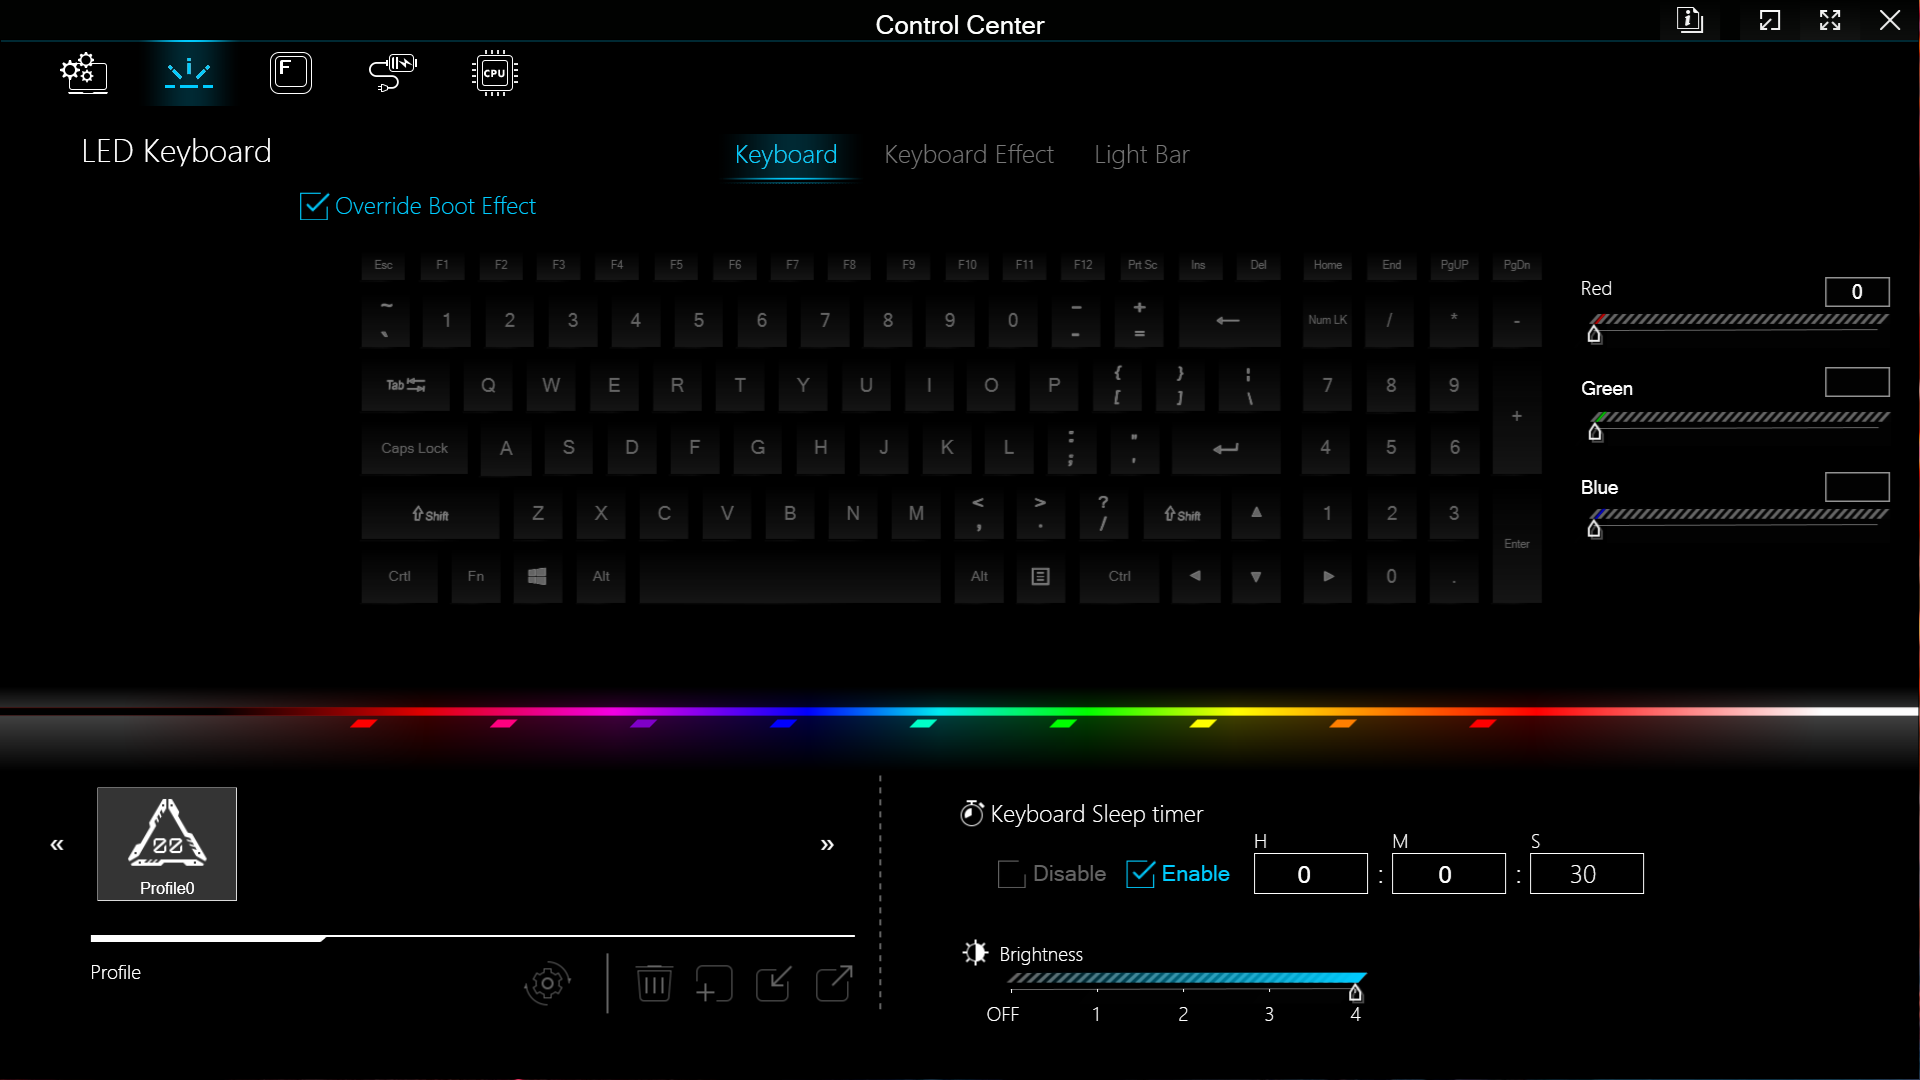Set Brightness slider to level 2
Image resolution: width=1920 pixels, height=1080 pixels.
coord(1183,991)
